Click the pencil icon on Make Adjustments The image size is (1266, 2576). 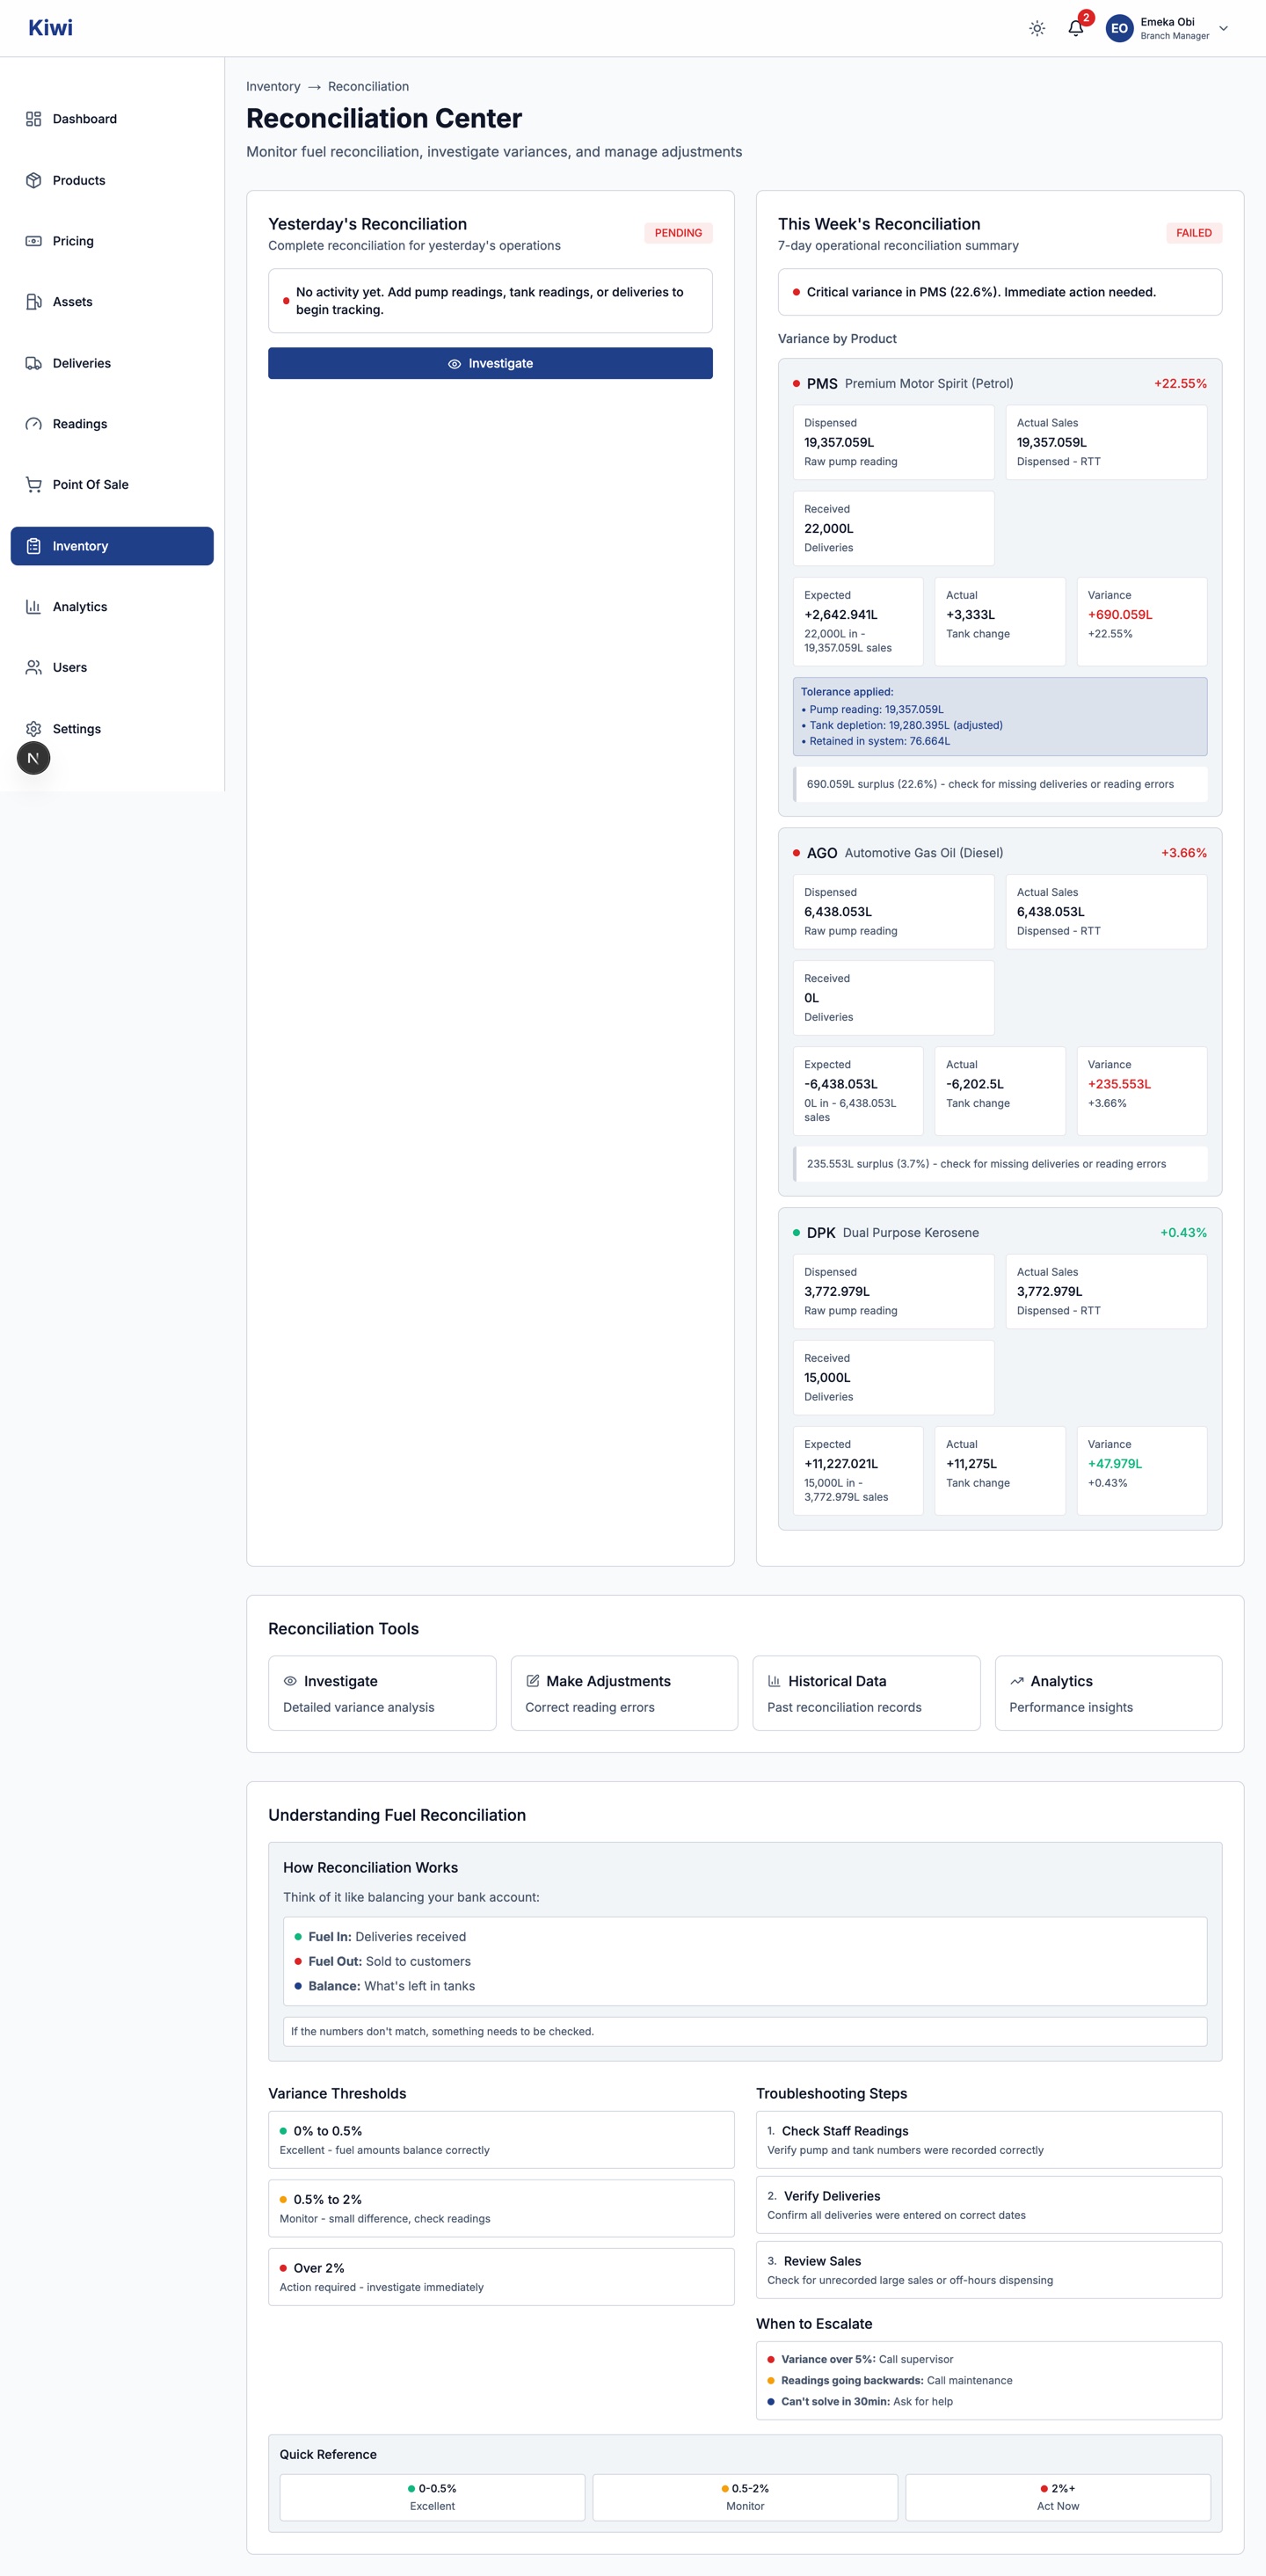(533, 1681)
